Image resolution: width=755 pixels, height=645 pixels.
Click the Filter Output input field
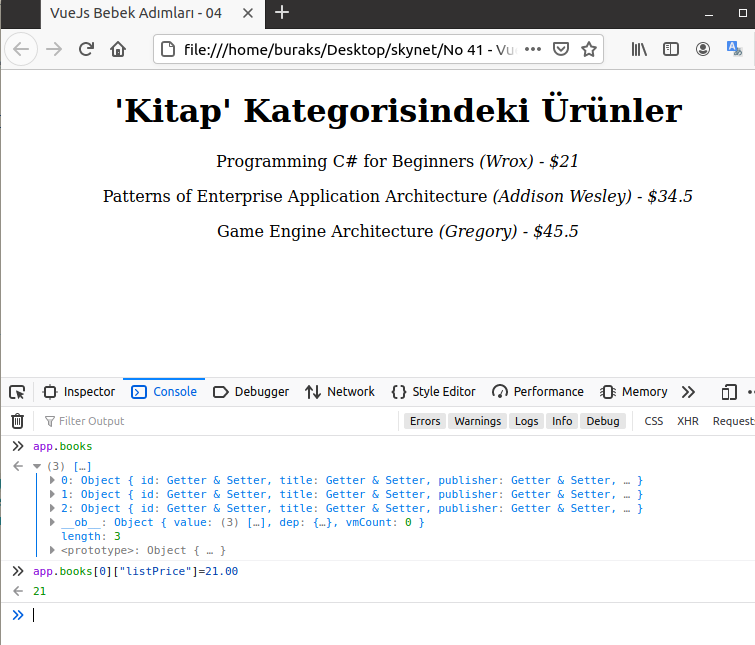pos(221,421)
